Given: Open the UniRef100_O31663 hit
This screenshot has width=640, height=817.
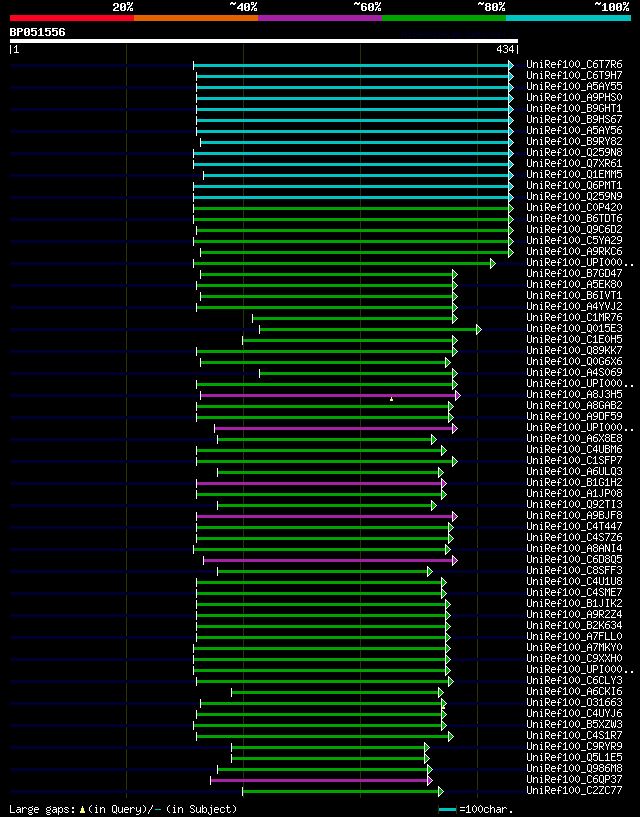Looking at the screenshot, I should [x=574, y=702].
